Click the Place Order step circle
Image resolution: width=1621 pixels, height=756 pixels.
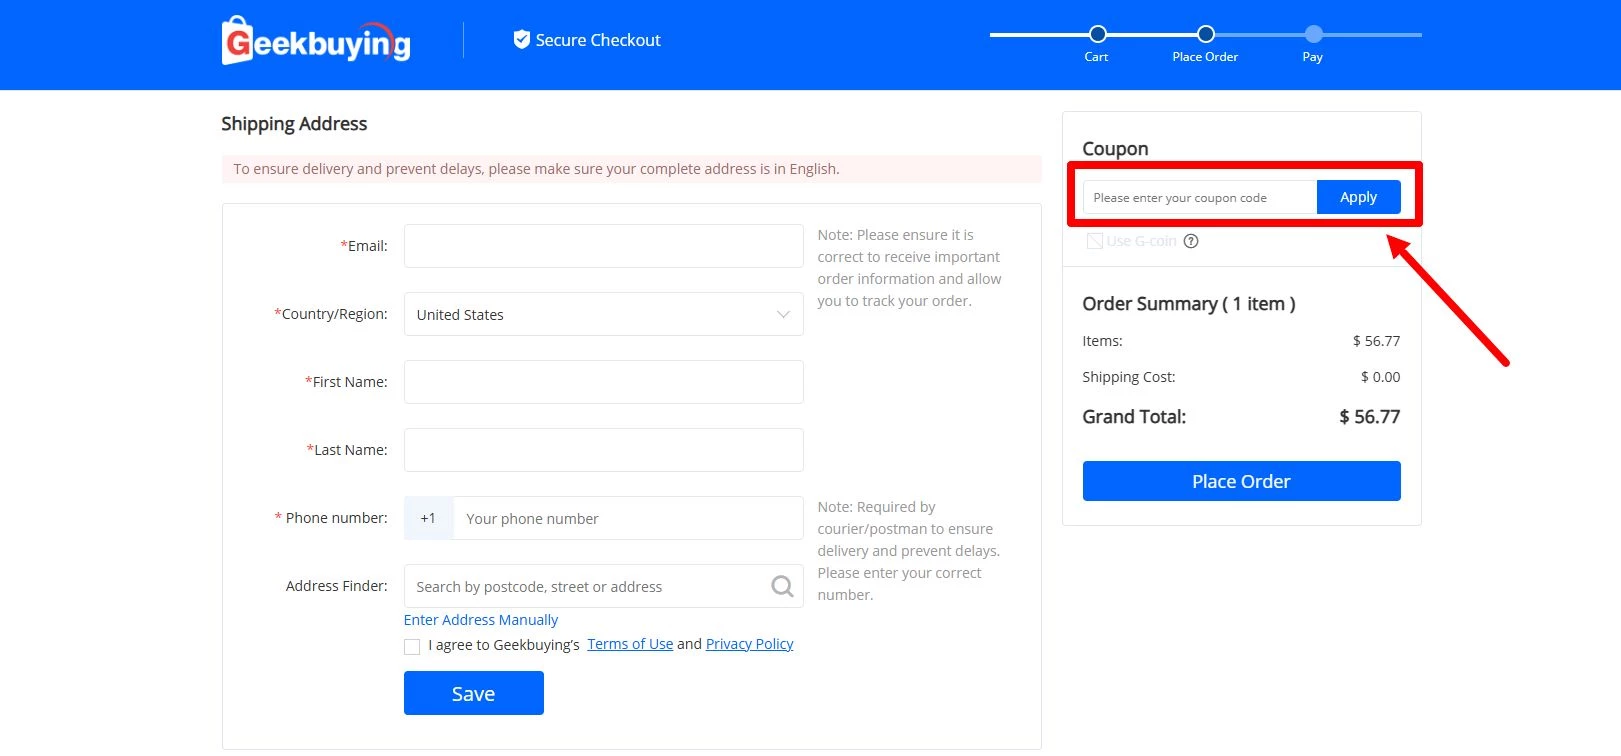tap(1205, 34)
